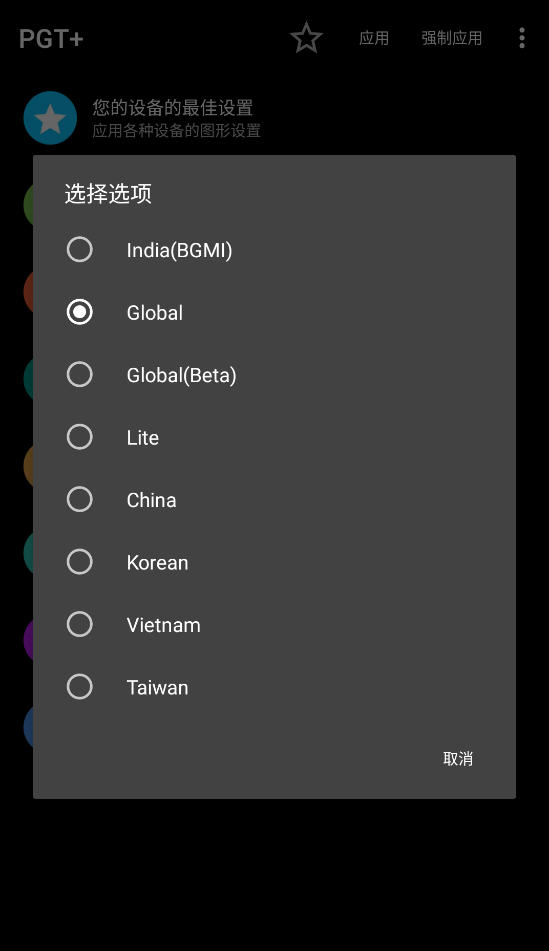Choose the Global(Beta) radio option

point(79,374)
